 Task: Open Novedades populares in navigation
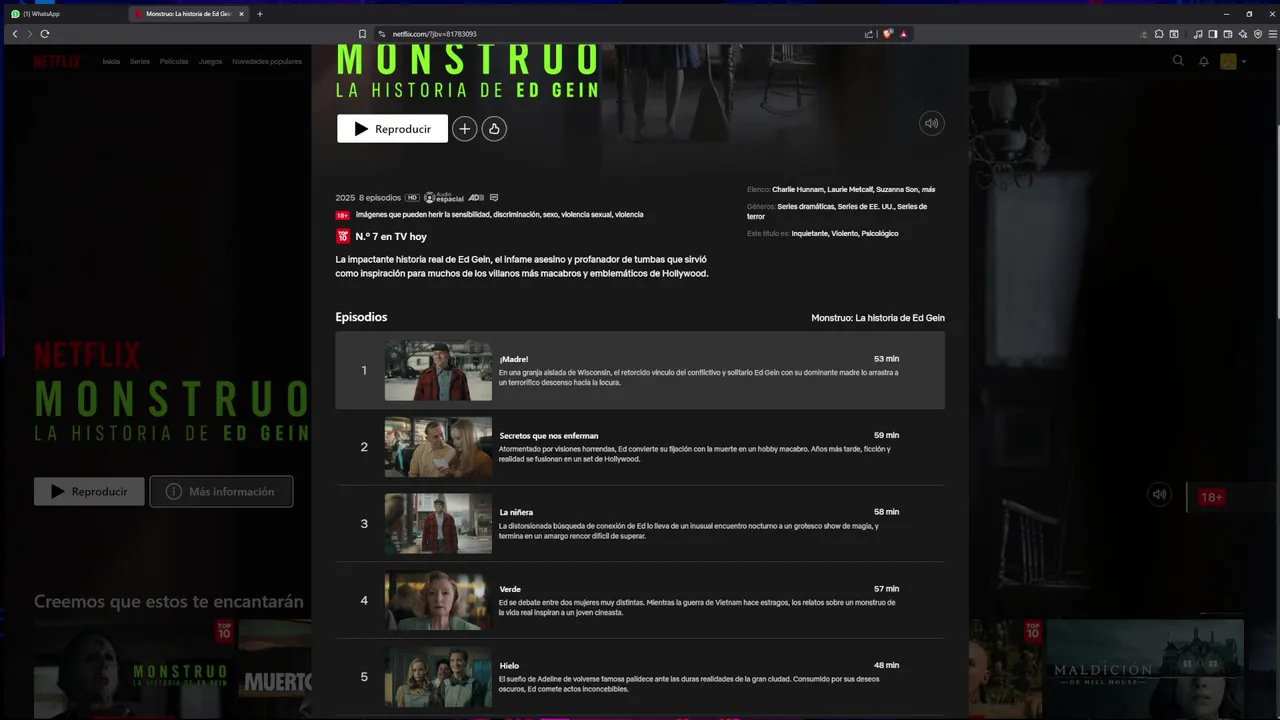(267, 61)
